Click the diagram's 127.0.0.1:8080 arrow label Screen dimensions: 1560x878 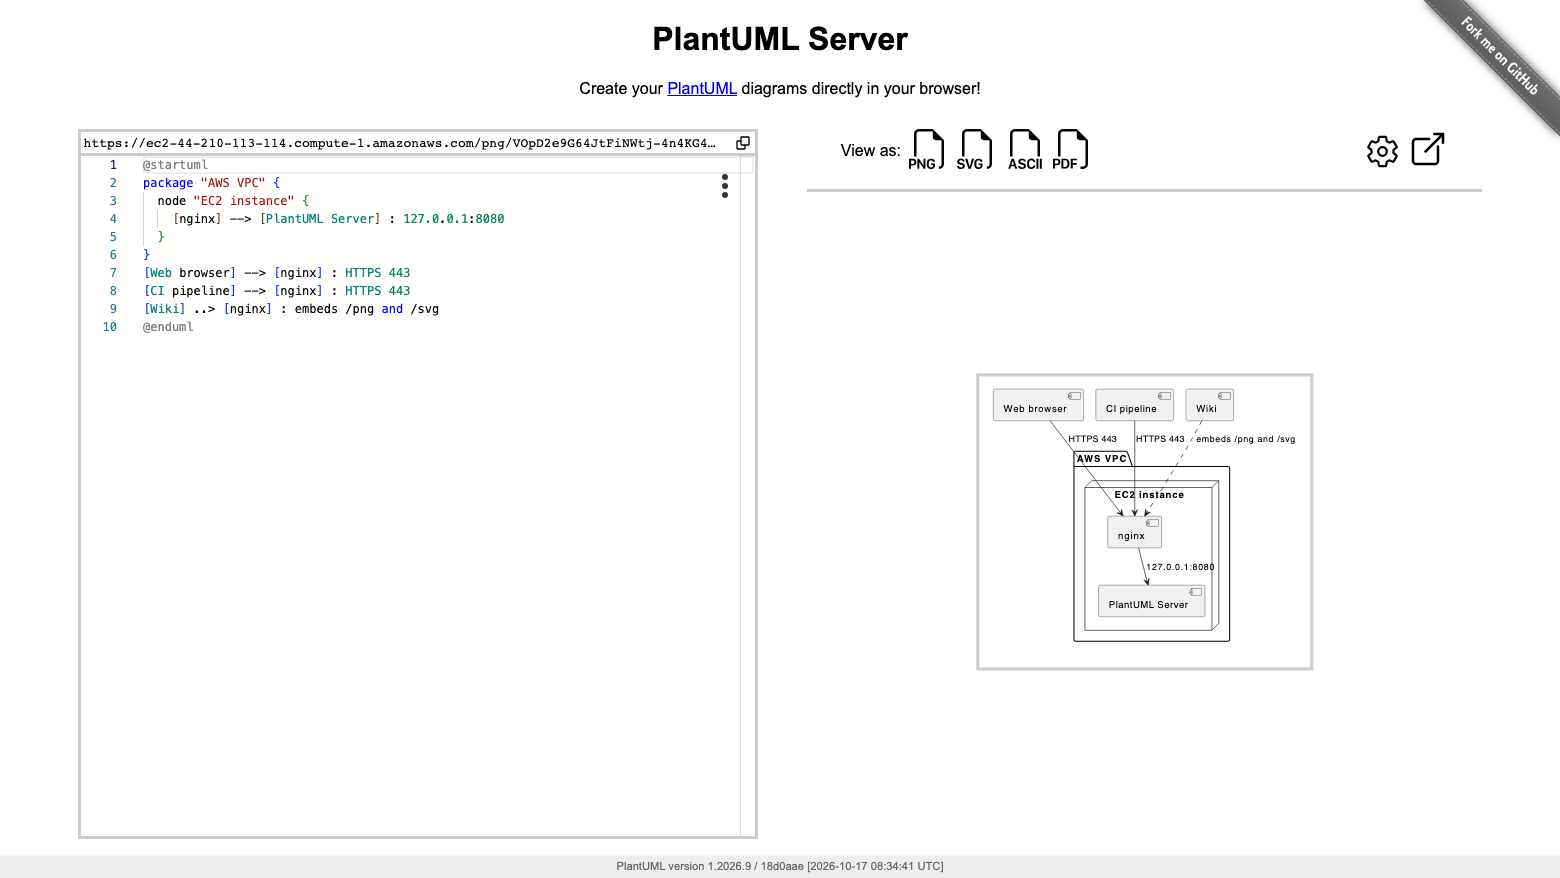tap(1180, 567)
